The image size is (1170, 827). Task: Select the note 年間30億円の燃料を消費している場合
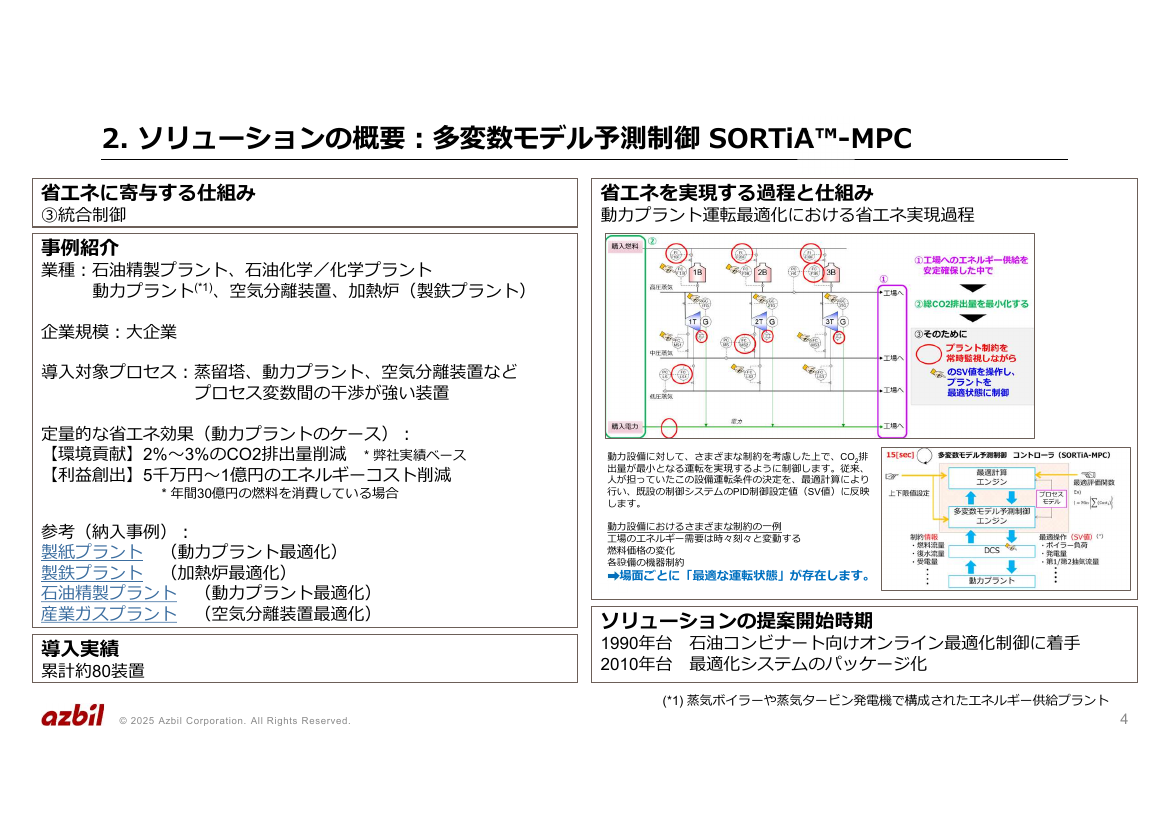point(280,493)
